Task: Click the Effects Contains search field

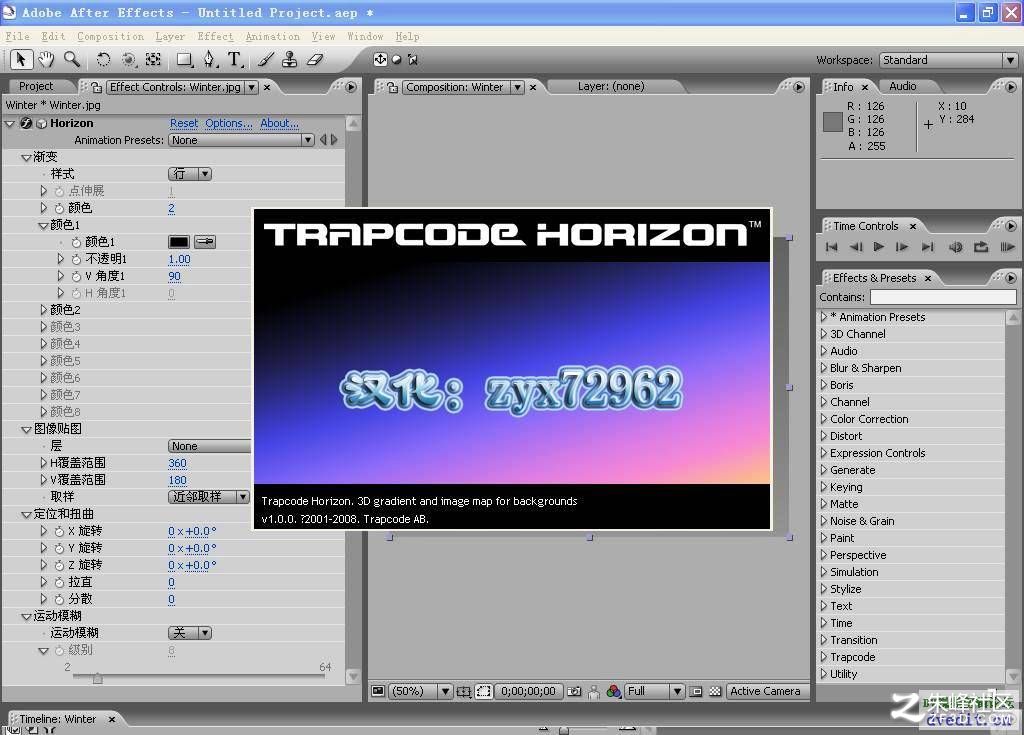Action: tap(943, 297)
